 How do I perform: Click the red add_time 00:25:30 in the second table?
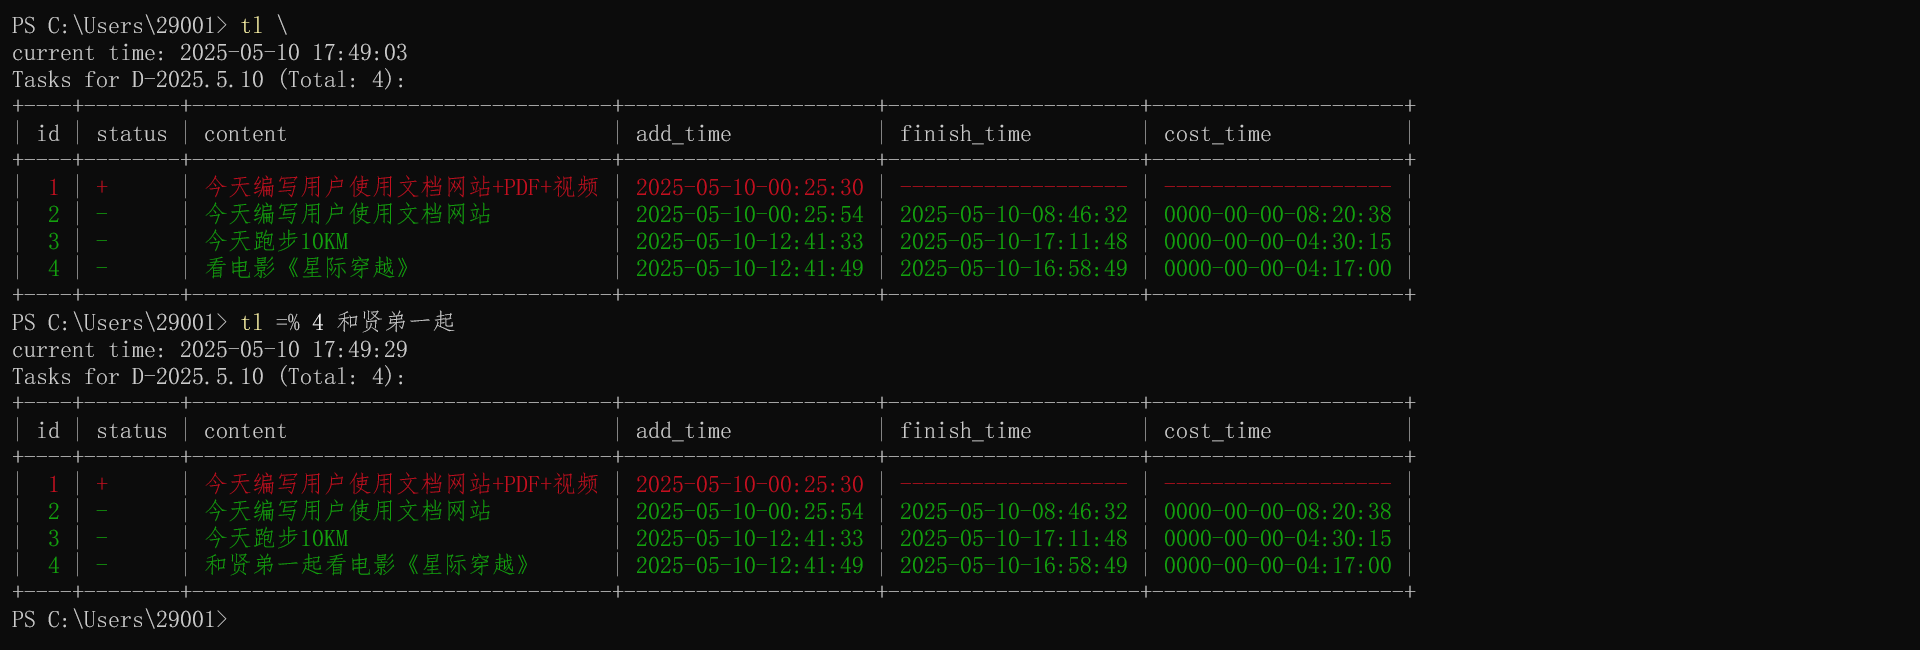click(x=749, y=484)
